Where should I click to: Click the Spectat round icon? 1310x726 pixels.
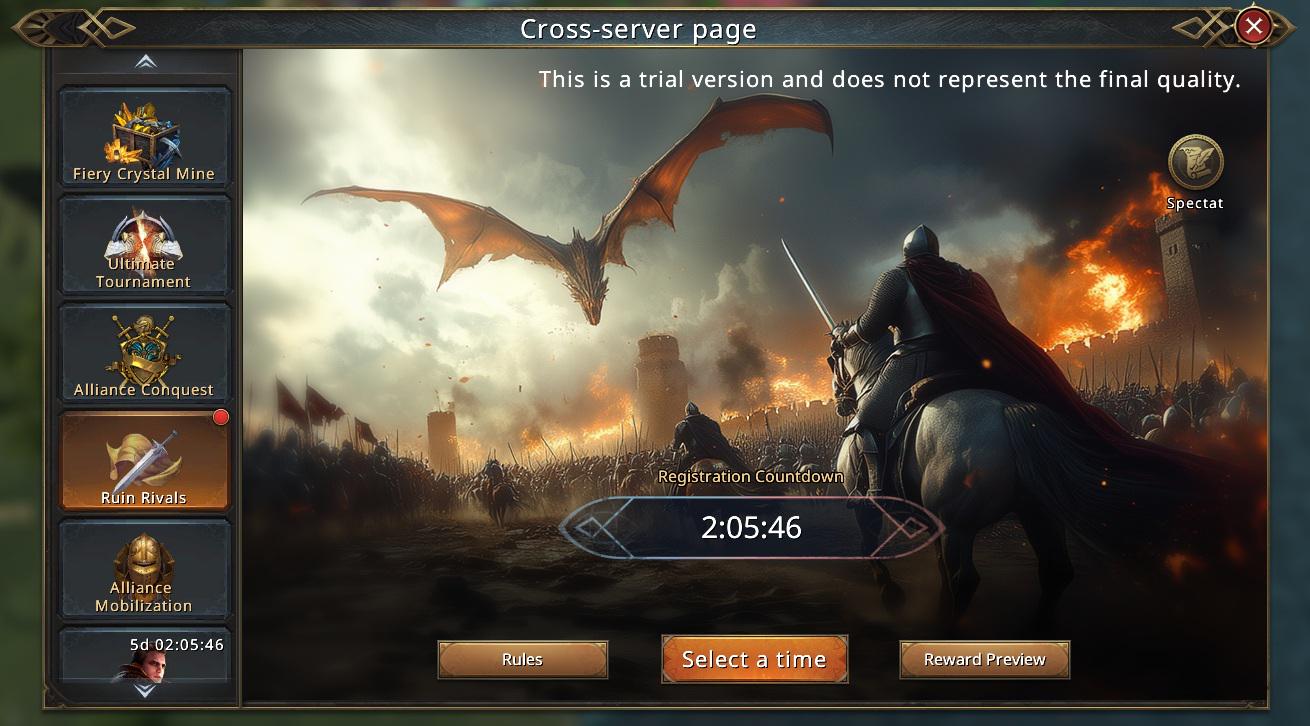tap(1195, 162)
